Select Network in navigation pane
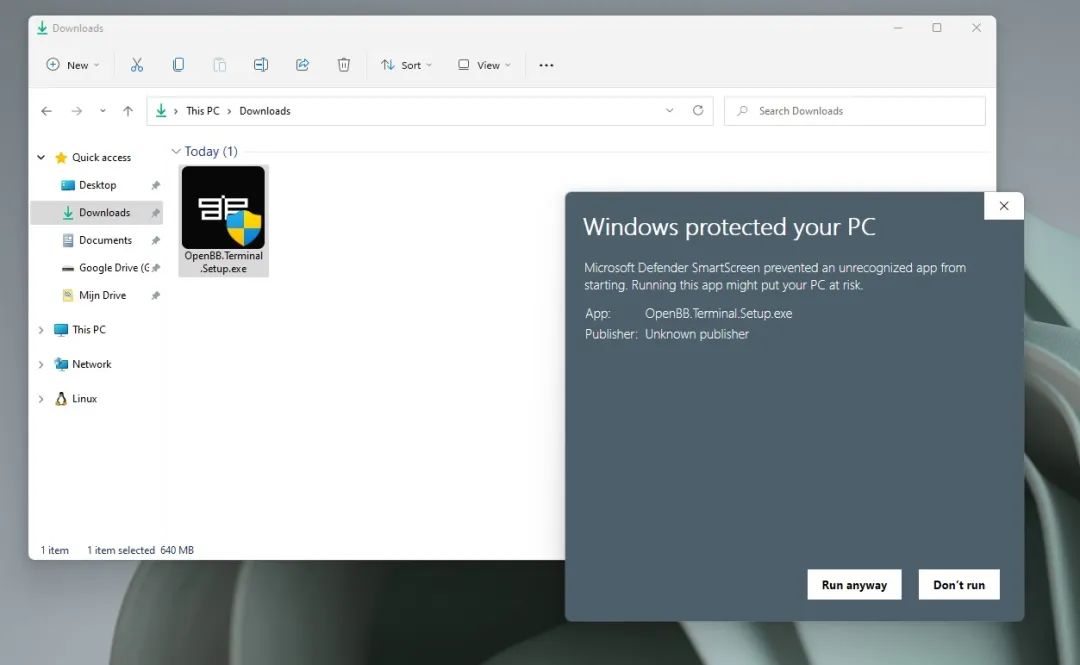The width and height of the screenshot is (1080, 665). [x=92, y=364]
